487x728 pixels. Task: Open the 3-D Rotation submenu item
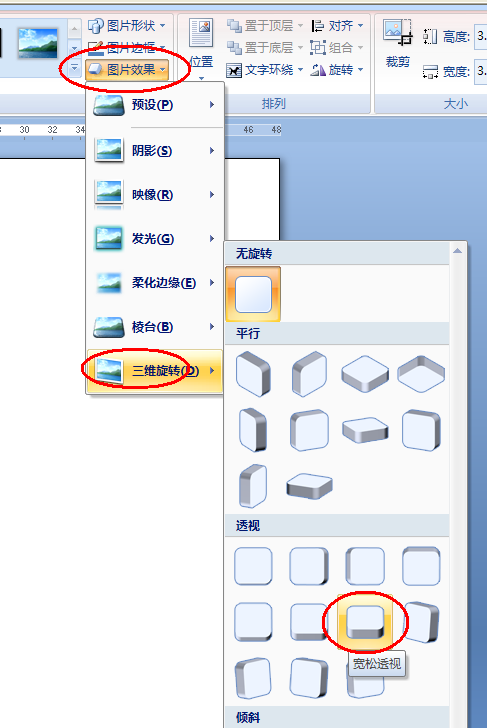point(155,371)
